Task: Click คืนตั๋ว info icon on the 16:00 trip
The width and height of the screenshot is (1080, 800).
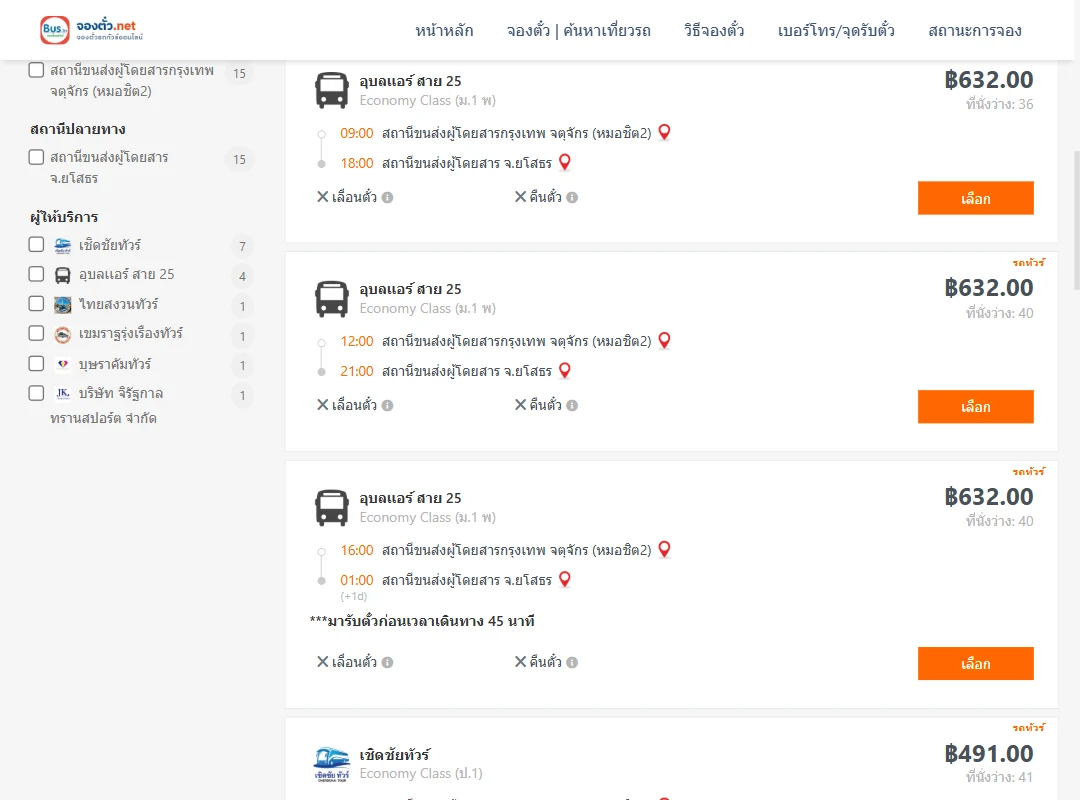Action: pos(572,663)
